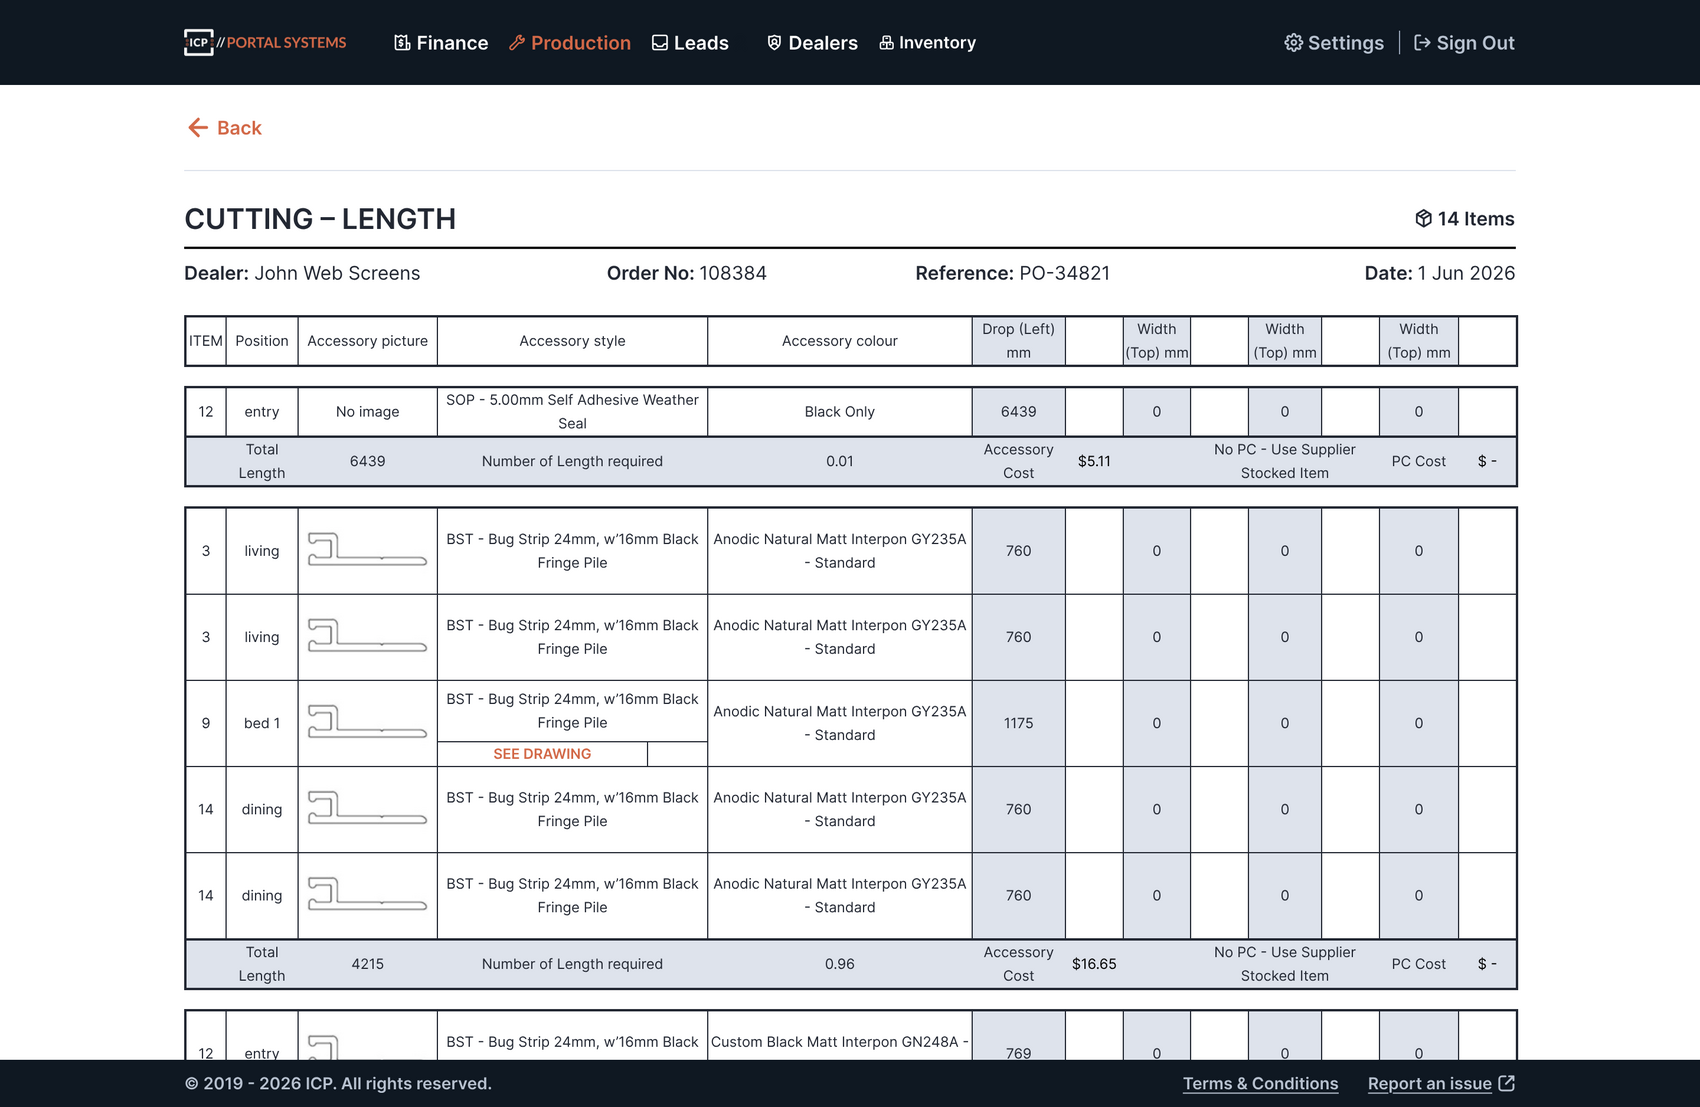Click the drop value 6439 for entry
The height and width of the screenshot is (1107, 1700).
[x=1018, y=412]
